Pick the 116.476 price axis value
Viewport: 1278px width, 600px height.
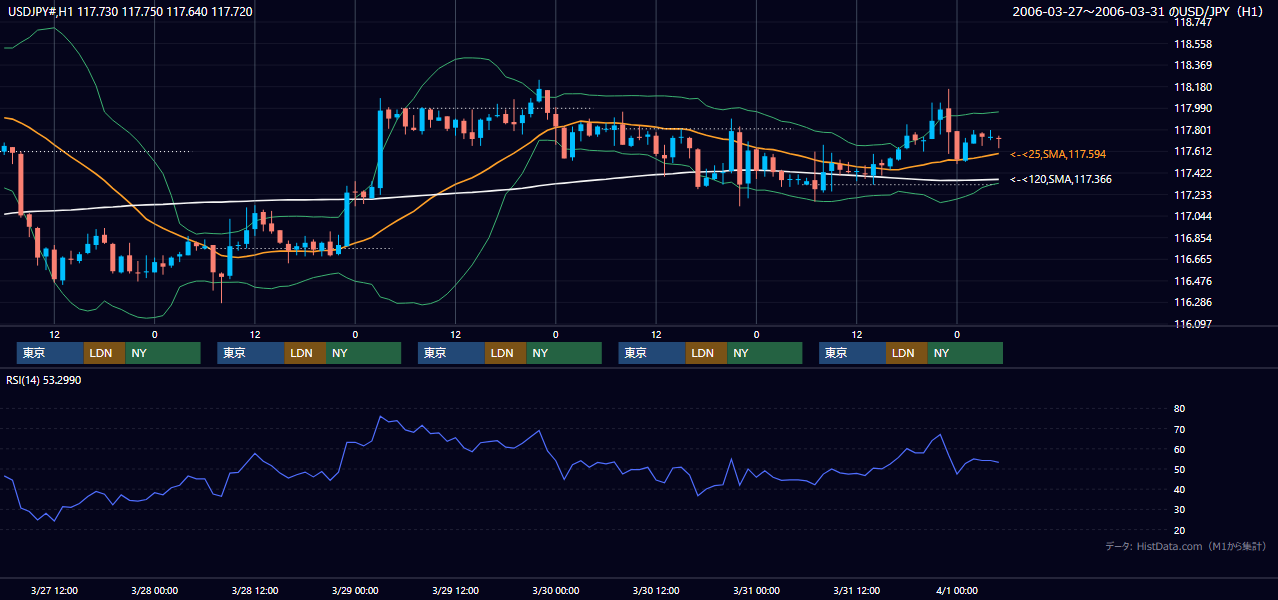pos(1192,281)
